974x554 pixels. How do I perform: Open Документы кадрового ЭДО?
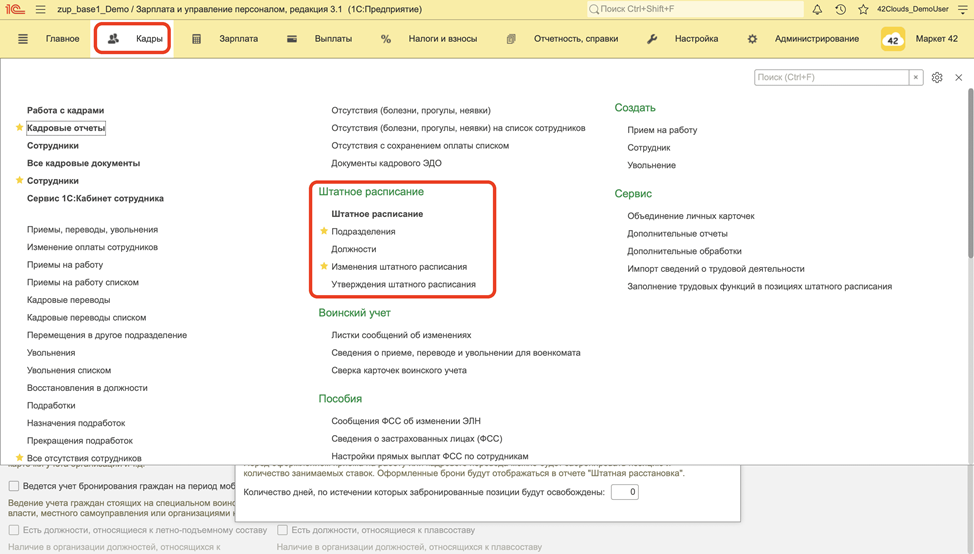(386, 163)
